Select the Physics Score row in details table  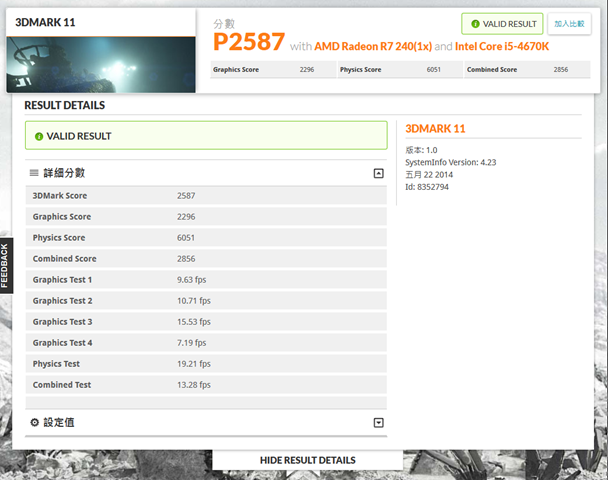point(206,238)
